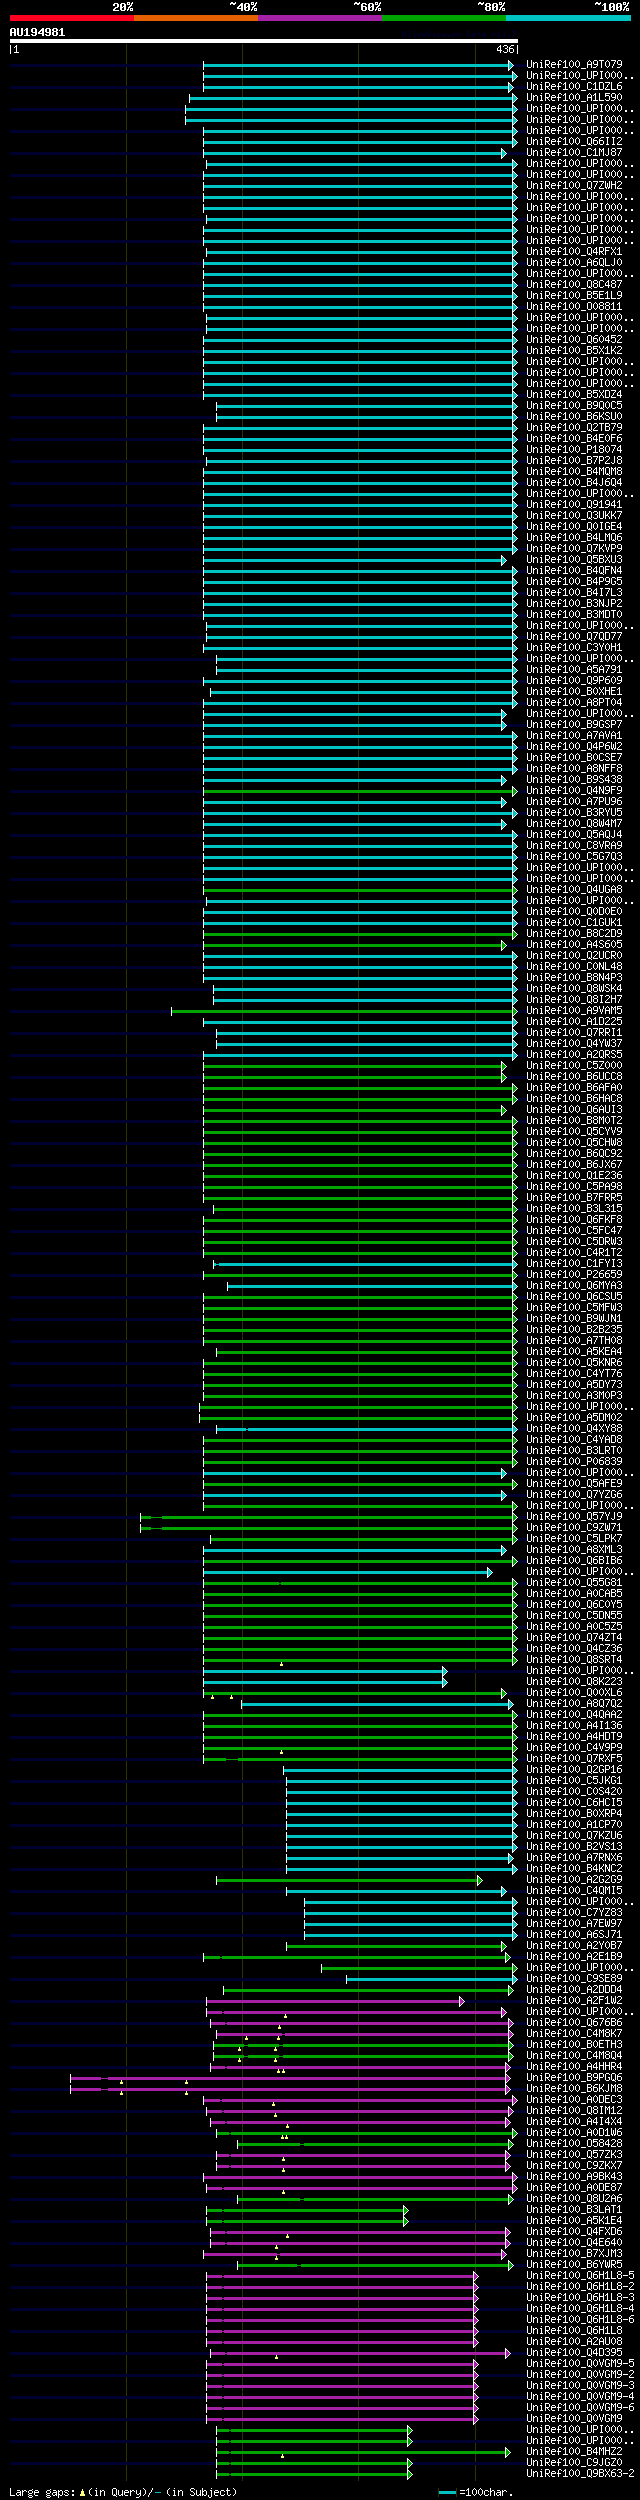
Task: Click the UniRef100_Q4E640 hit name
Action: [x=574, y=2243]
